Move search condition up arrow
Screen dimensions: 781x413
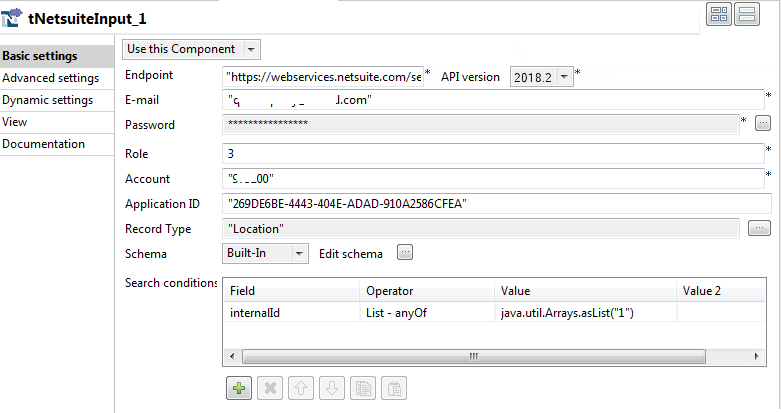tap(301, 388)
